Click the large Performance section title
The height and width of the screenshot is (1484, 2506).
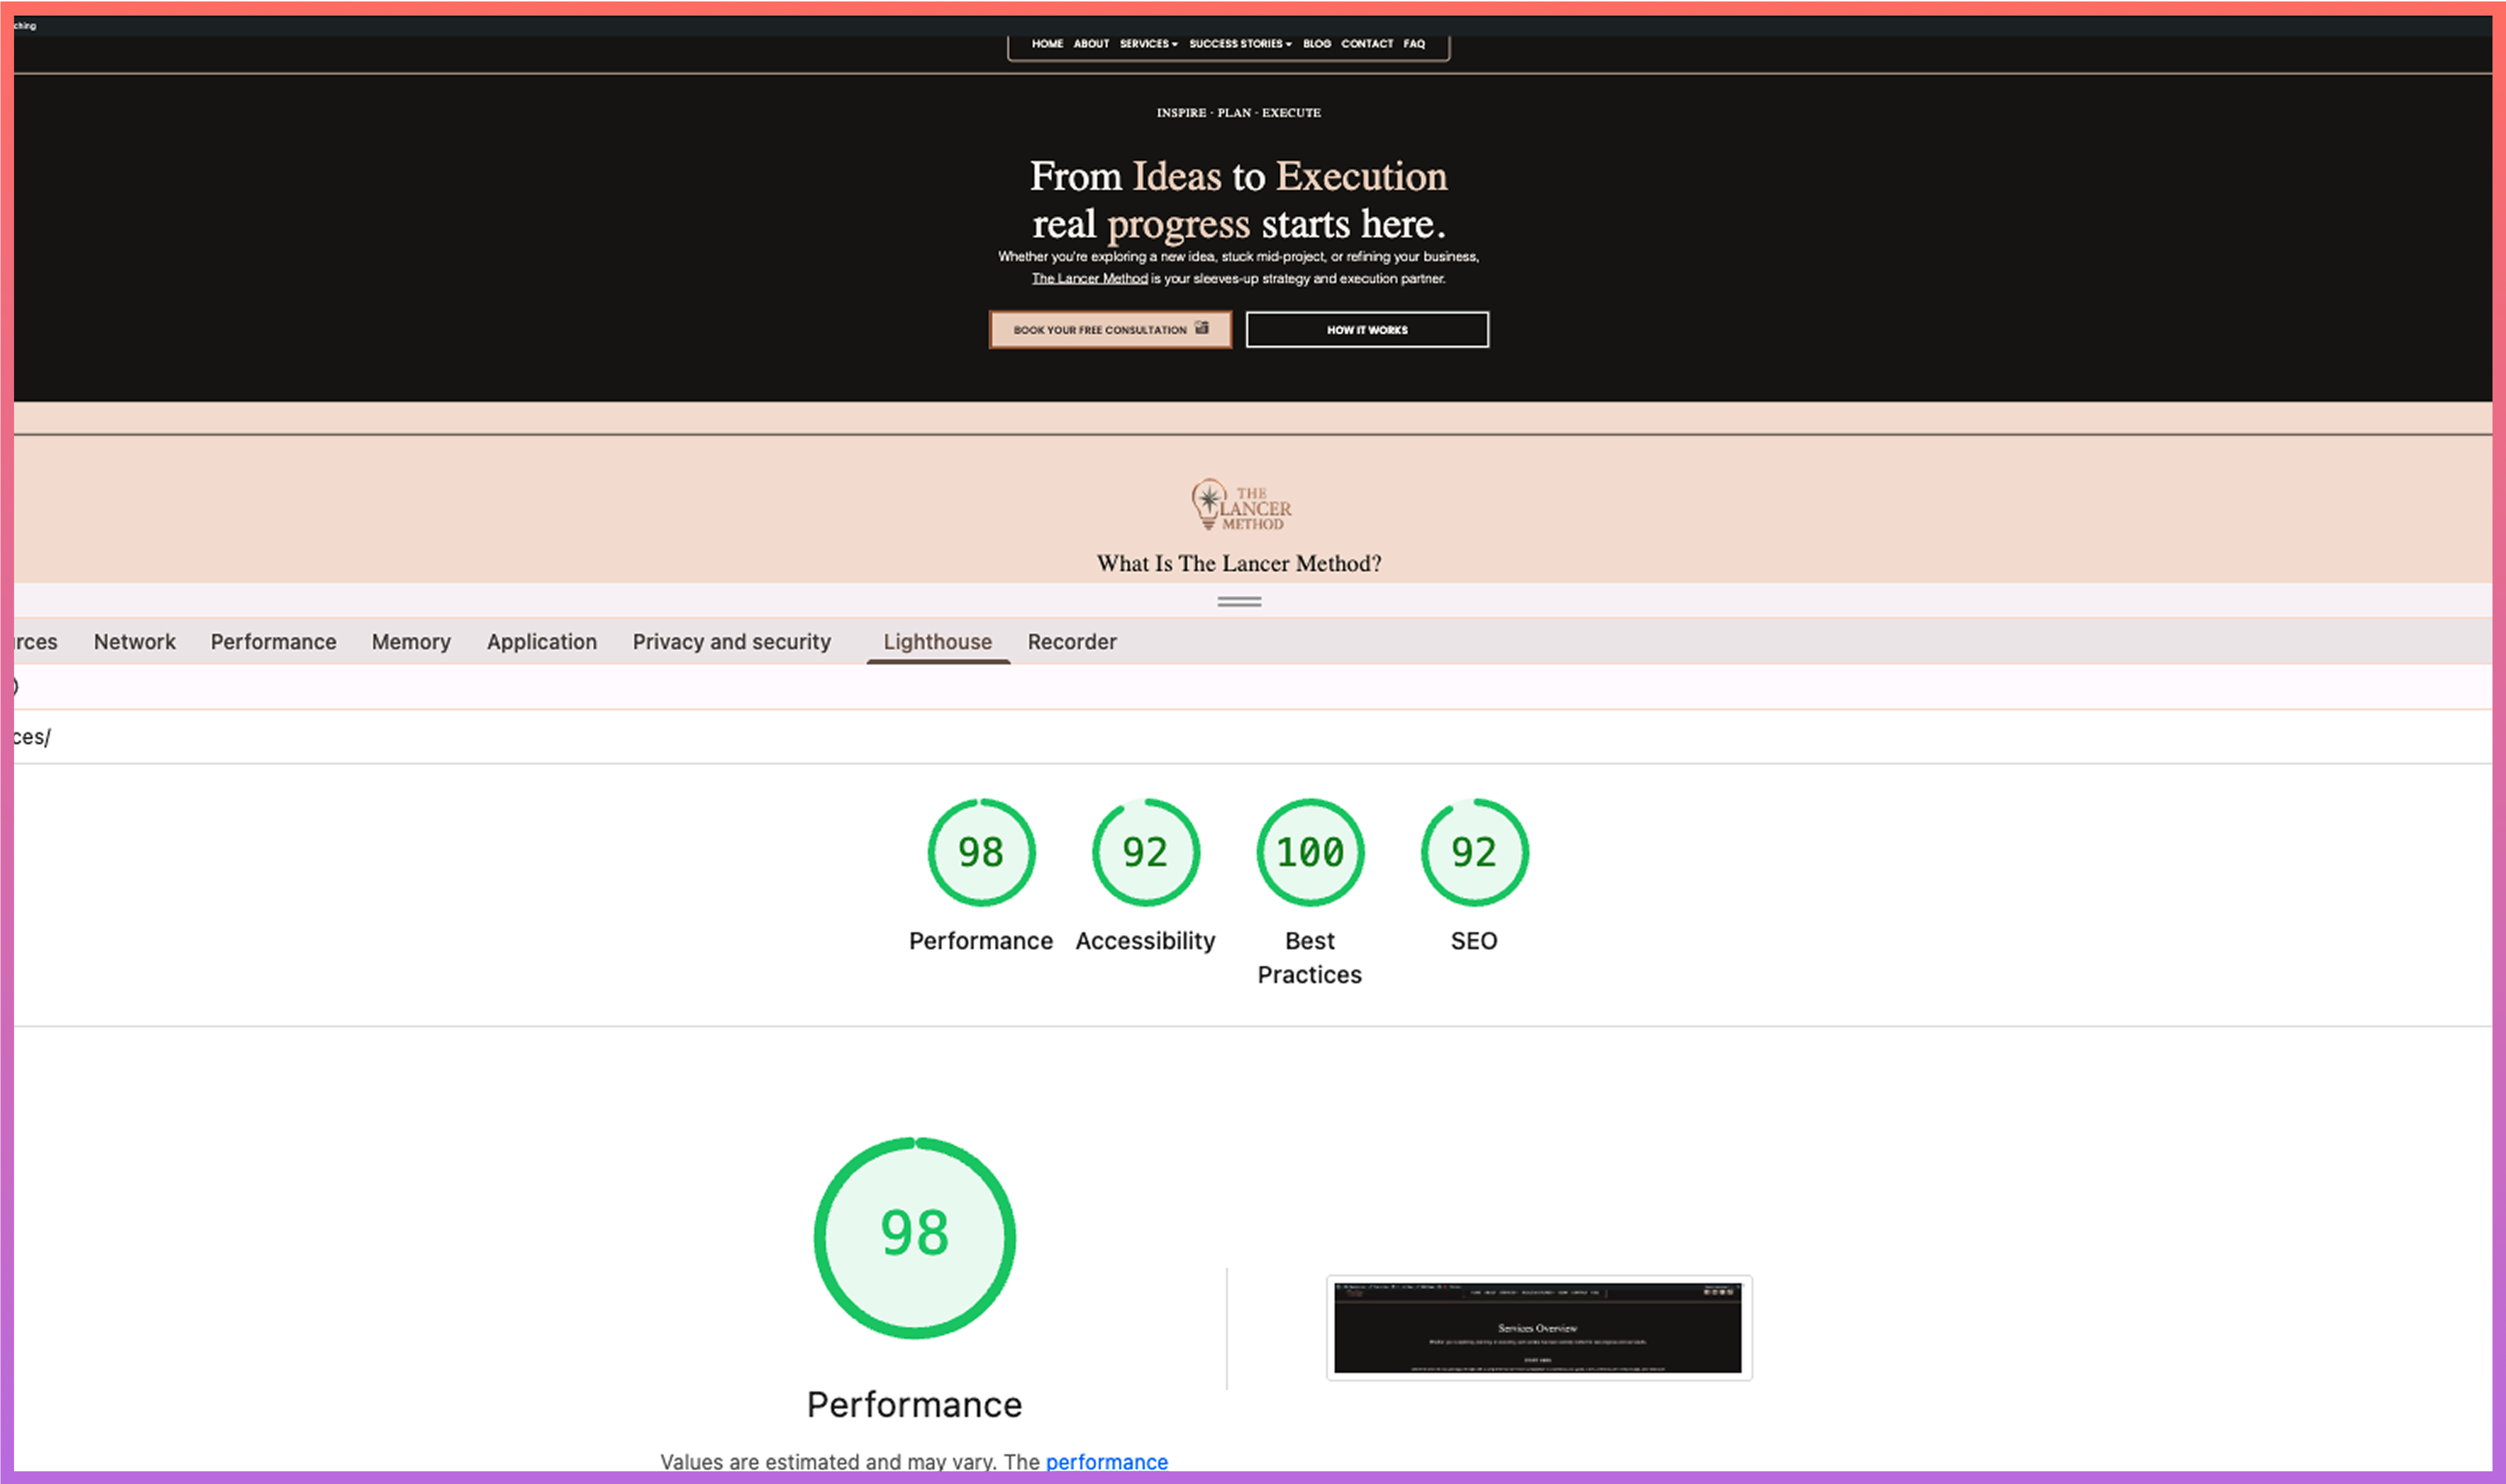point(914,1405)
